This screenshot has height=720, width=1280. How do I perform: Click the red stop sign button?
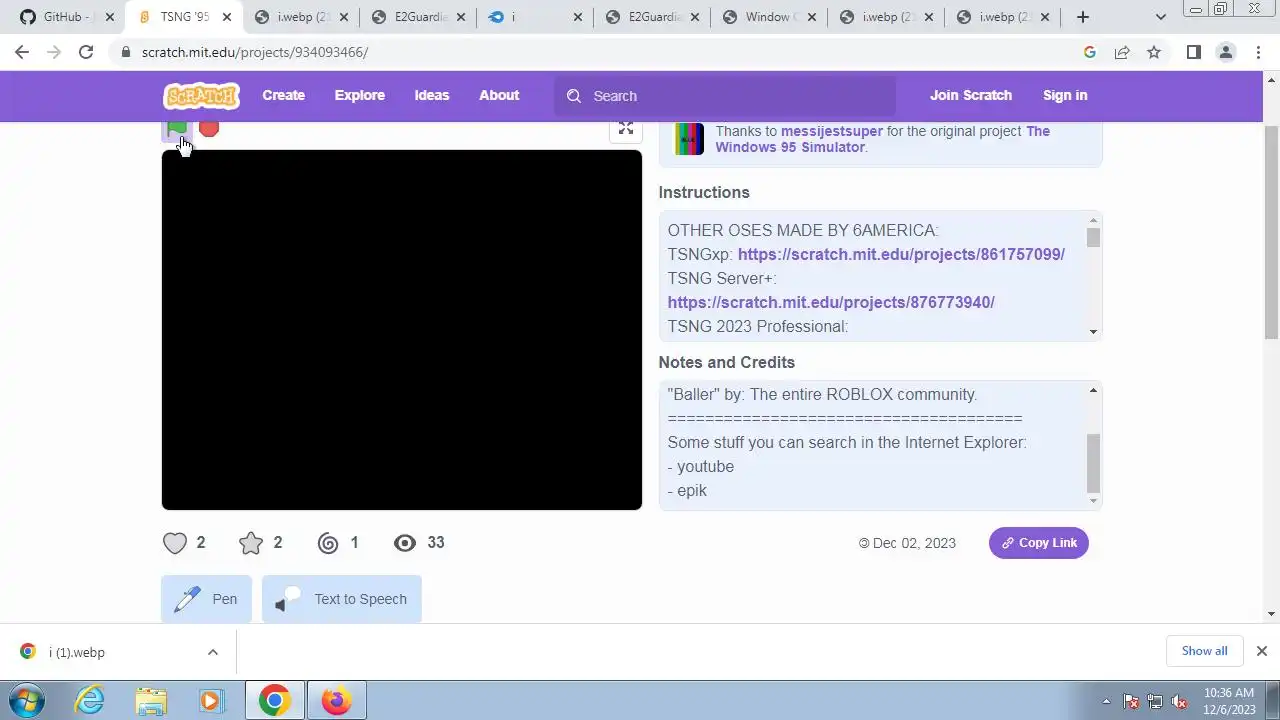click(208, 129)
